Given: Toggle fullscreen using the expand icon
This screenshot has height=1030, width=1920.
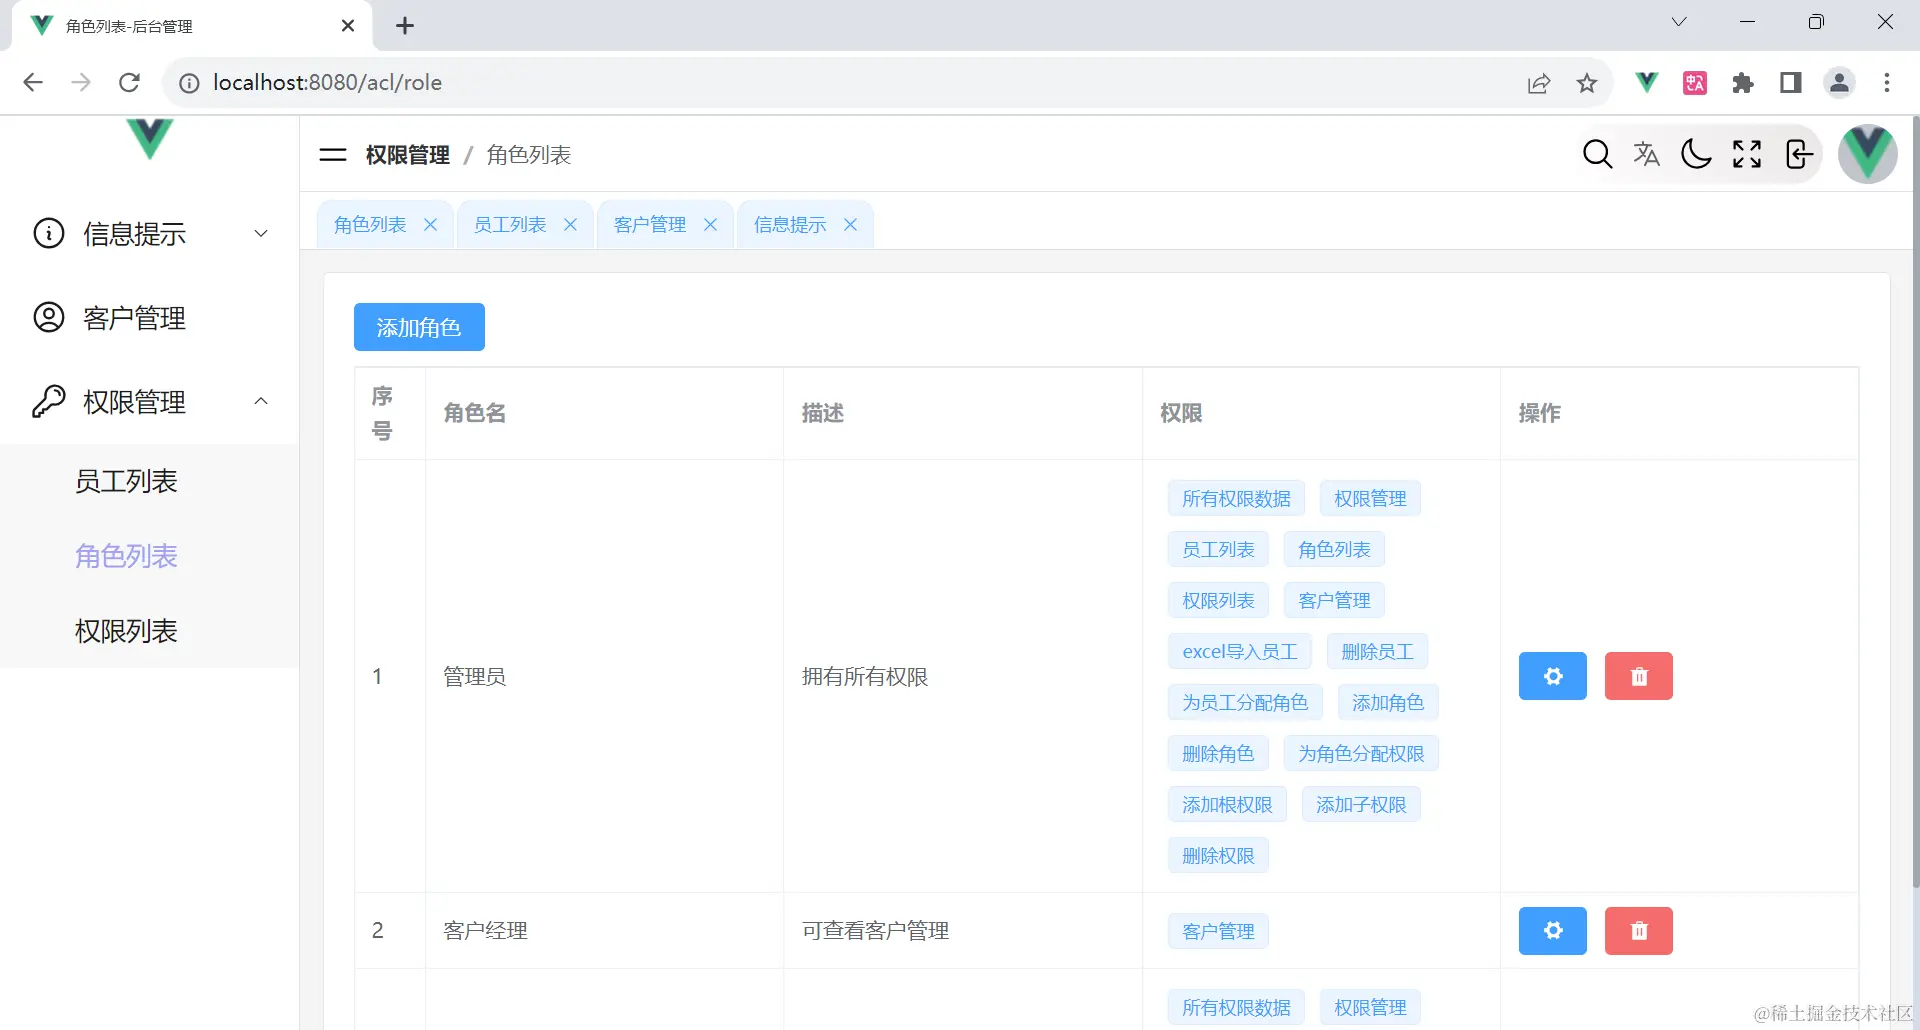Looking at the screenshot, I should tap(1746, 154).
